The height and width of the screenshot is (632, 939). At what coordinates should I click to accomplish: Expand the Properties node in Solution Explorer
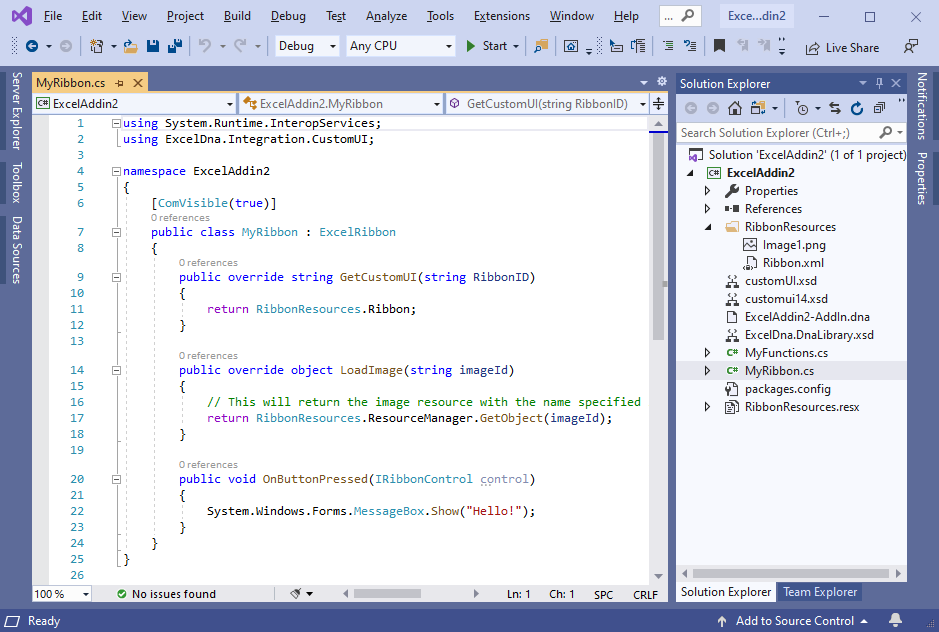(707, 191)
